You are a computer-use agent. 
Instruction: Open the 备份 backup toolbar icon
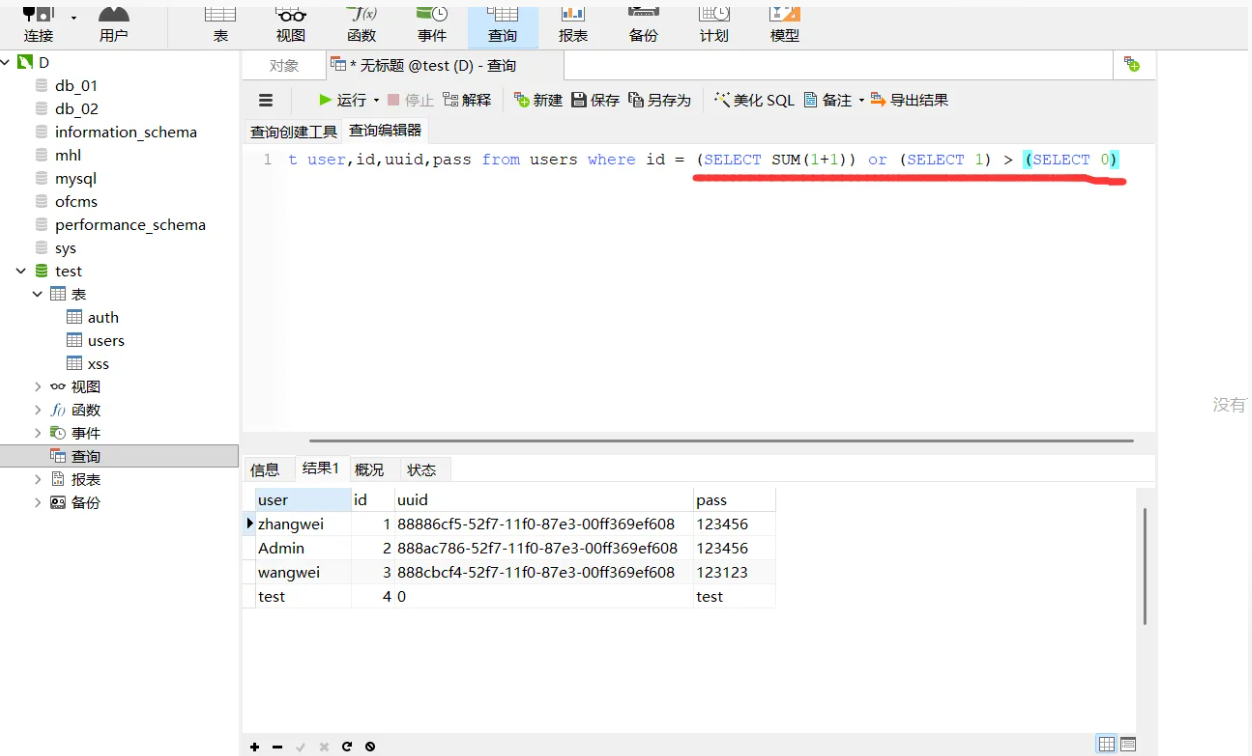point(643,24)
